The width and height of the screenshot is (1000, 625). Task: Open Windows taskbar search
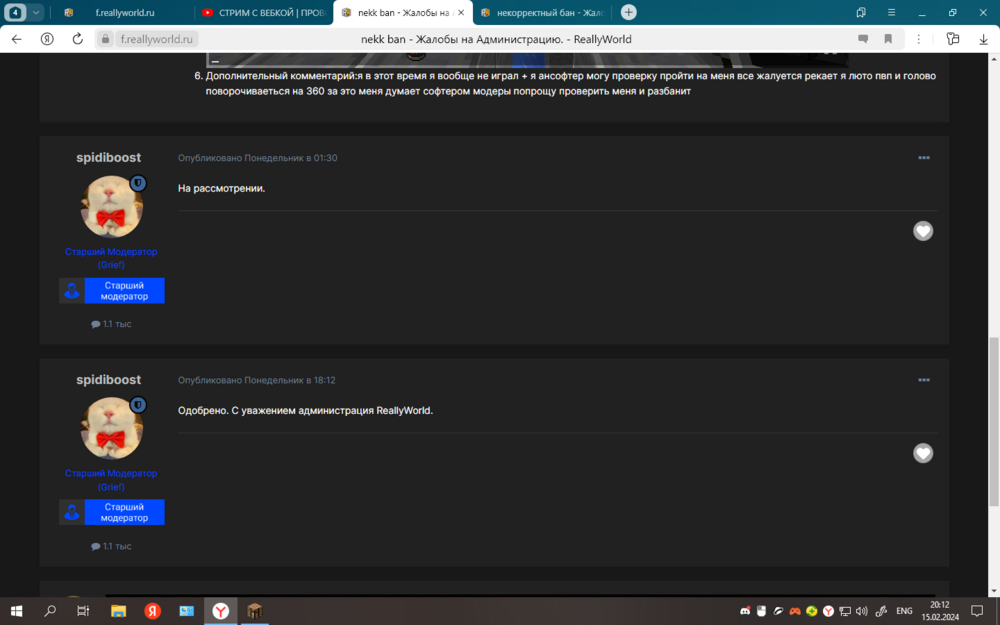point(50,611)
